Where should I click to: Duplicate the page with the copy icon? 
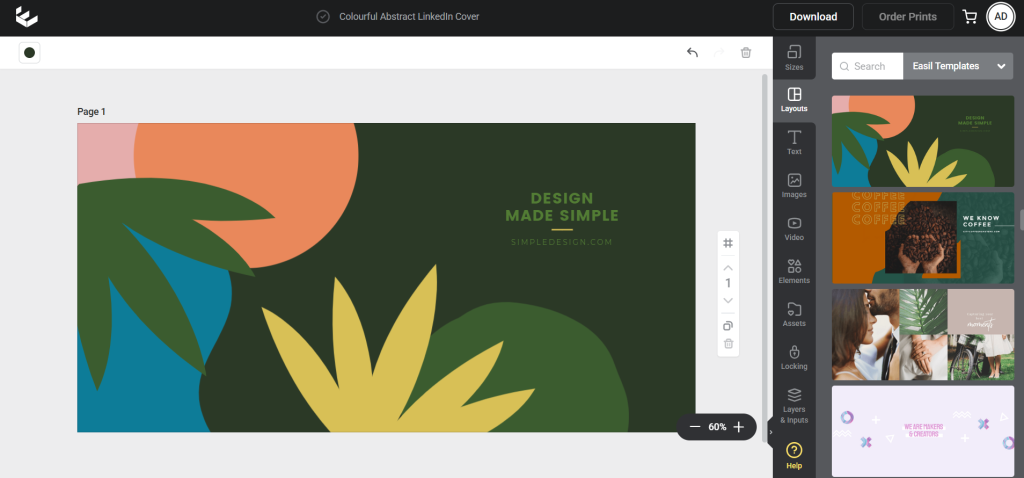pyautogui.click(x=728, y=326)
